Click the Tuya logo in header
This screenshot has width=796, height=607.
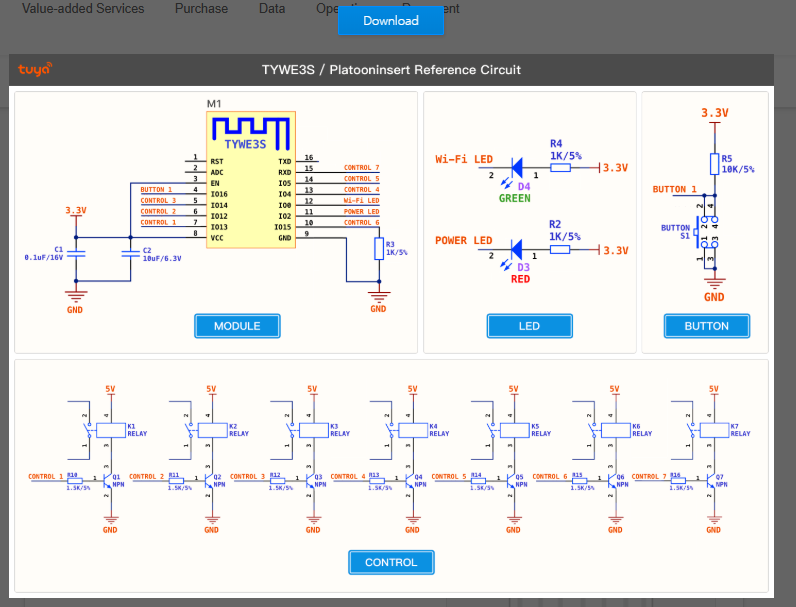click(x=34, y=70)
